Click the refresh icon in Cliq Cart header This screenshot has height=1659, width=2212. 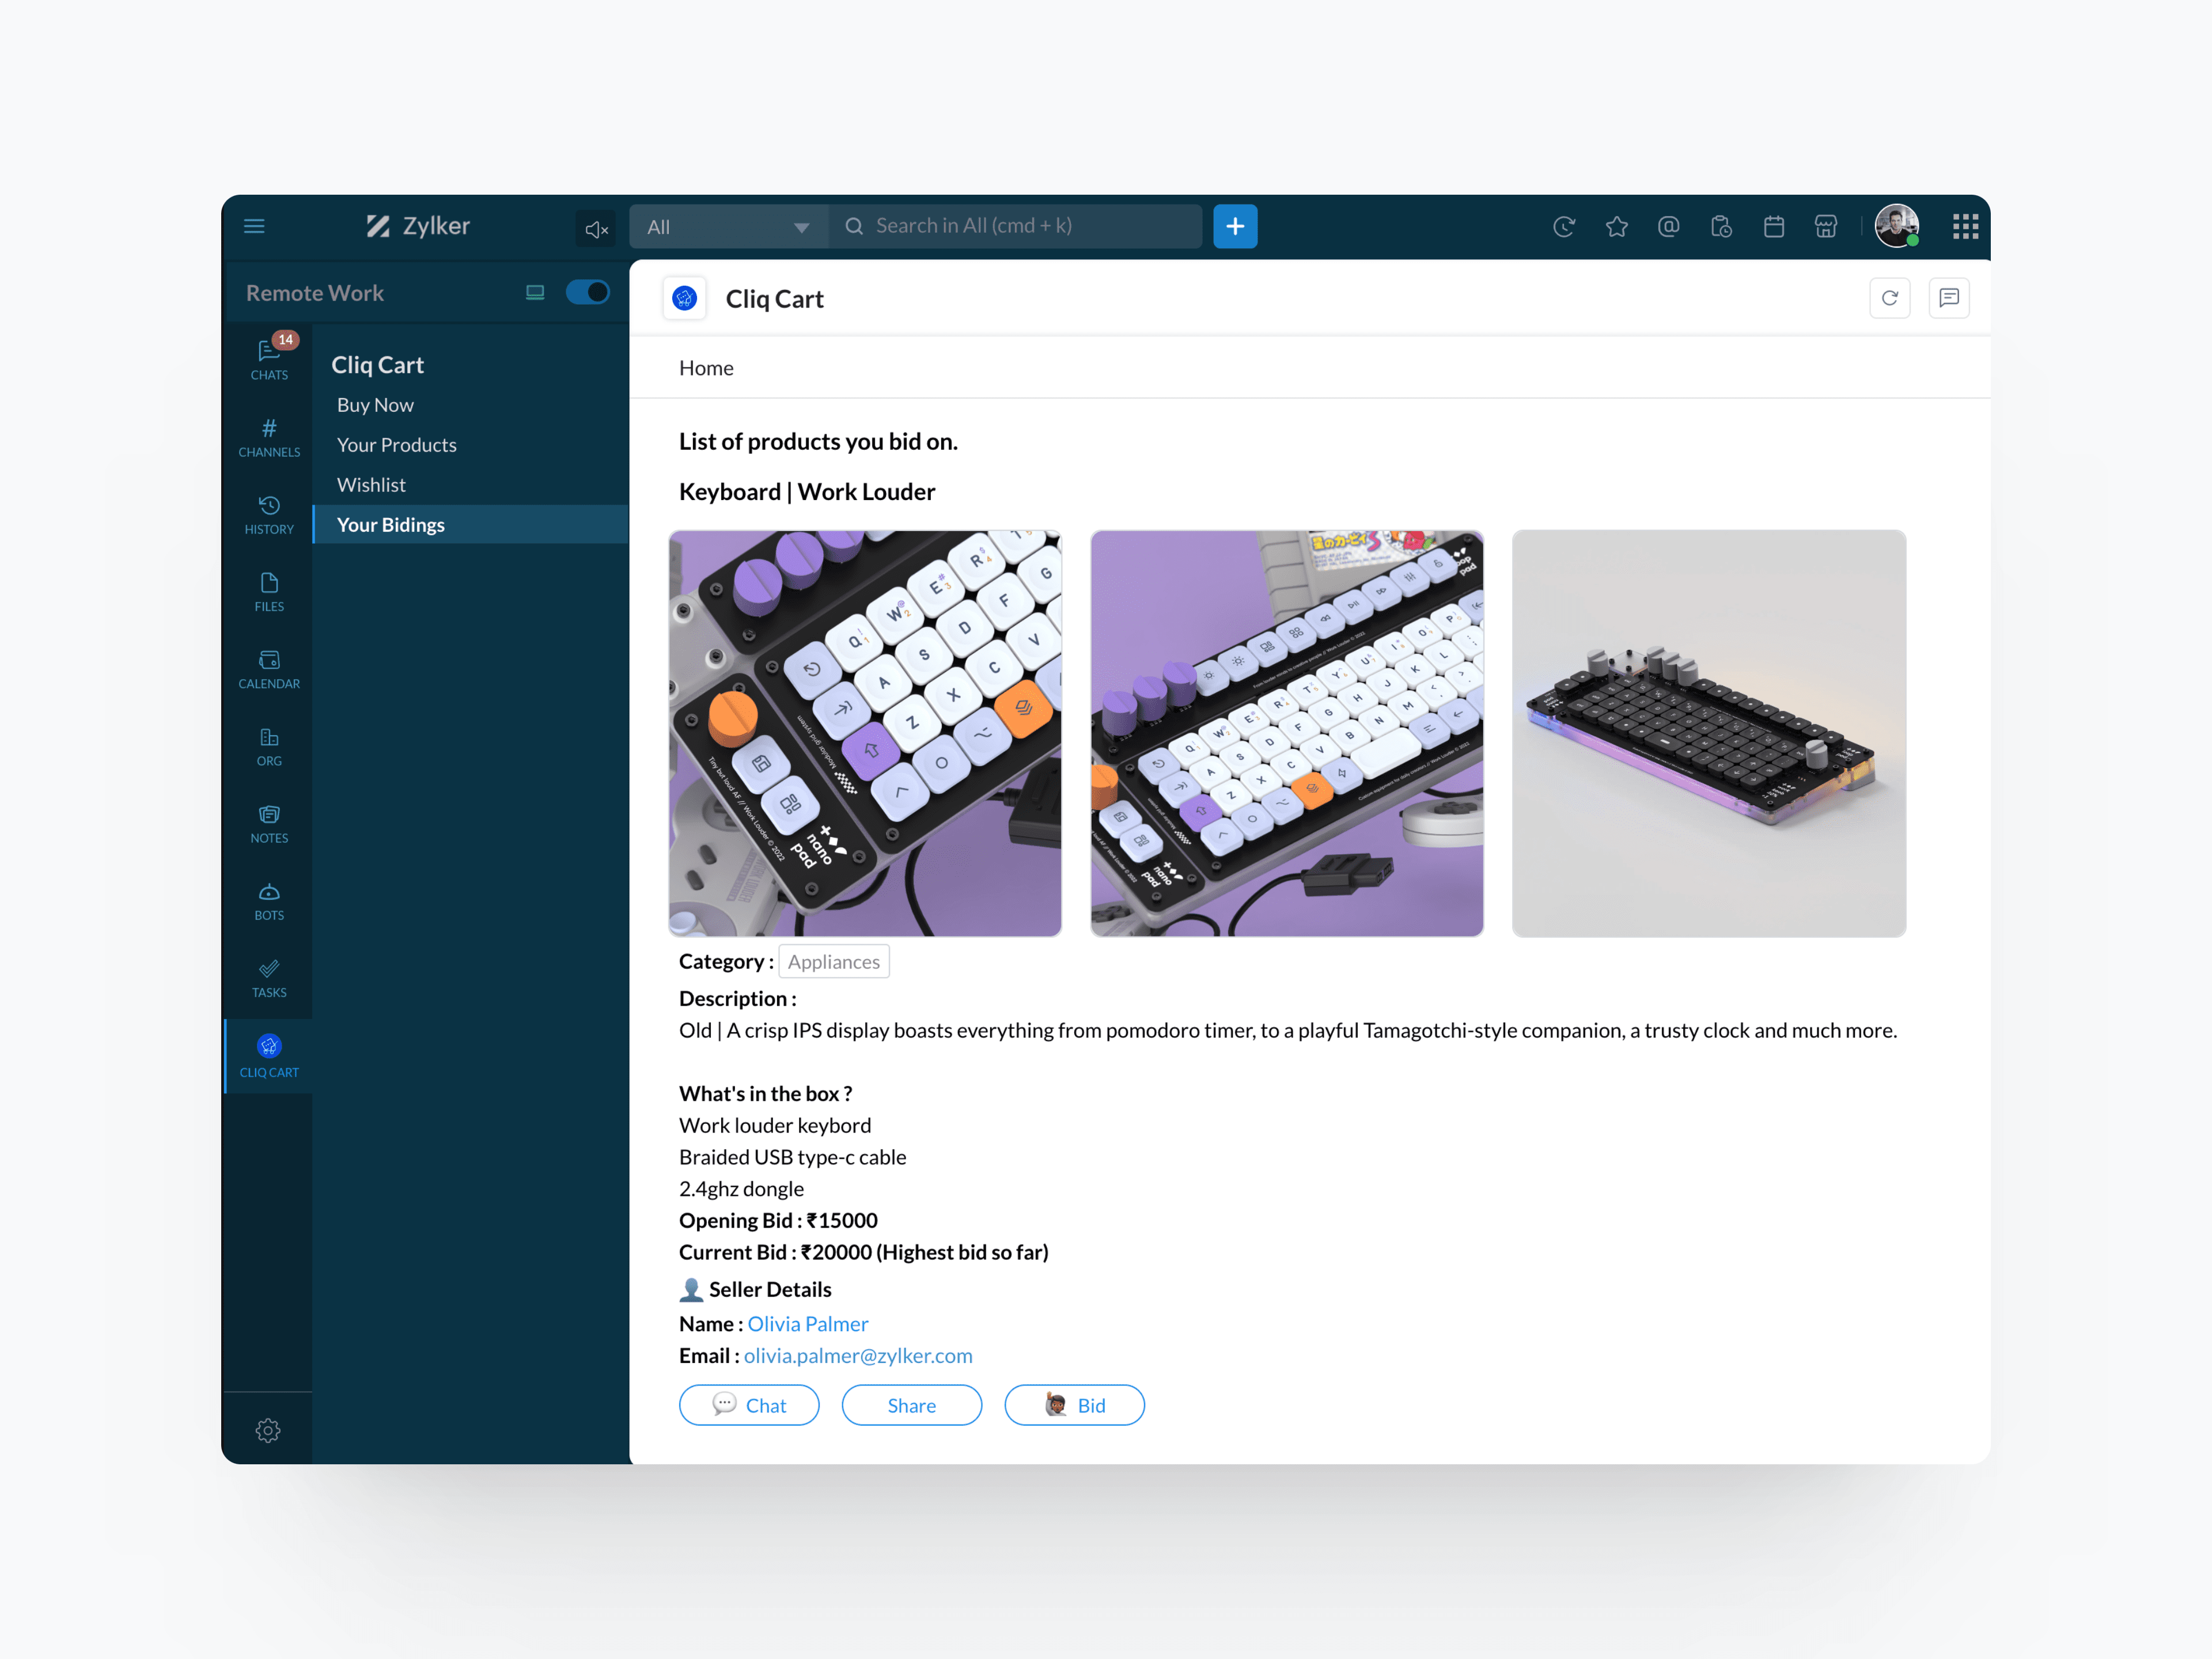coord(1889,298)
